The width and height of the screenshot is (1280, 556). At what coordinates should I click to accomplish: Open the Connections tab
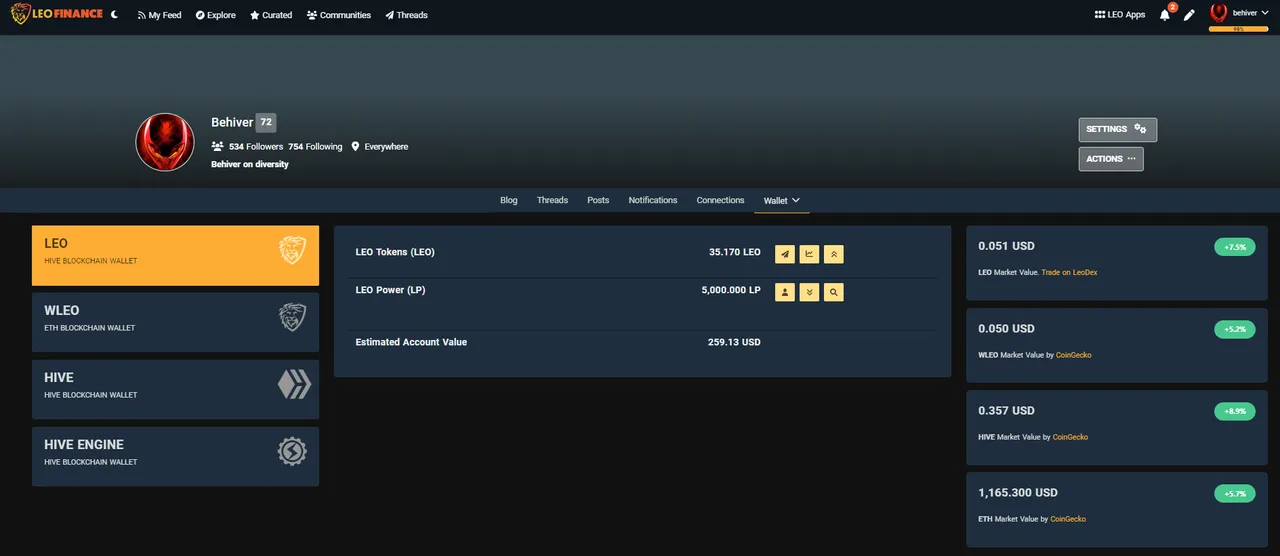pos(721,200)
